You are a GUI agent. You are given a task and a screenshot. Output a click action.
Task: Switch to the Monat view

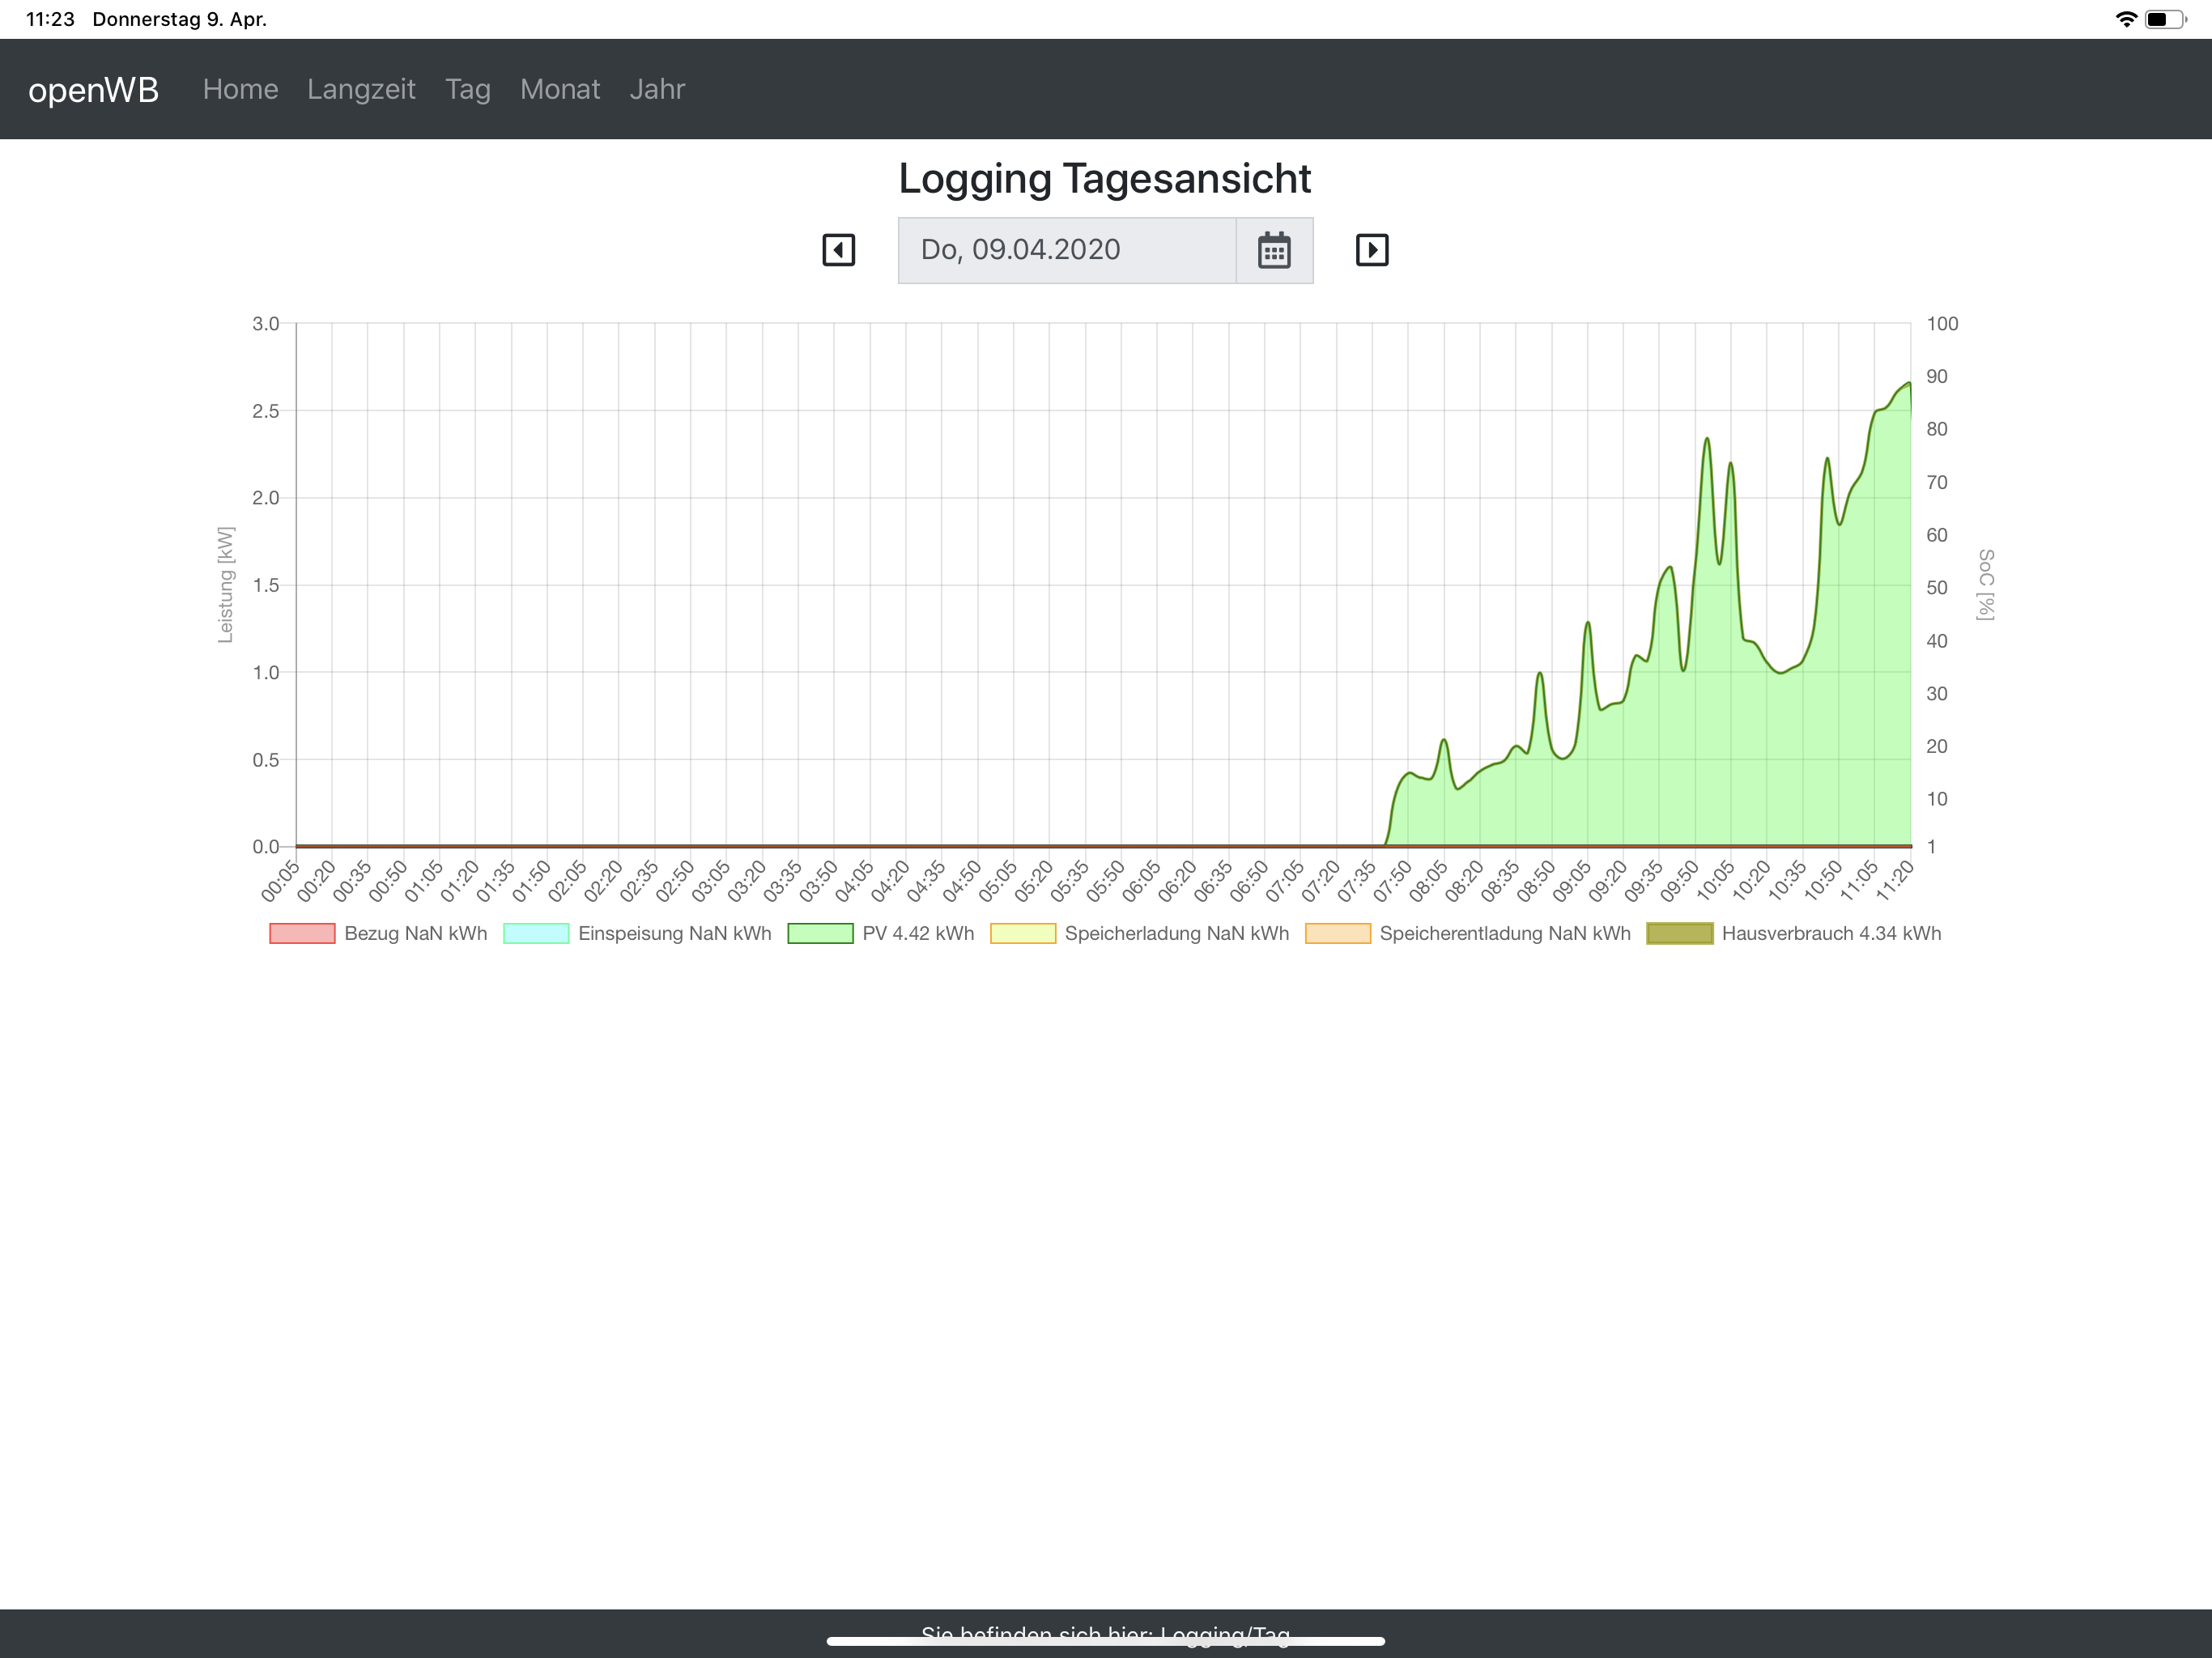(x=559, y=89)
